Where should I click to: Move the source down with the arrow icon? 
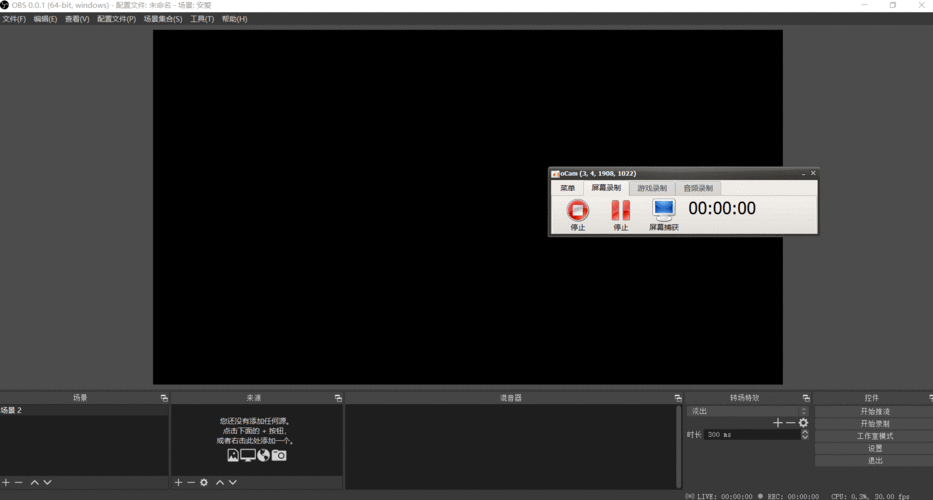(x=233, y=483)
